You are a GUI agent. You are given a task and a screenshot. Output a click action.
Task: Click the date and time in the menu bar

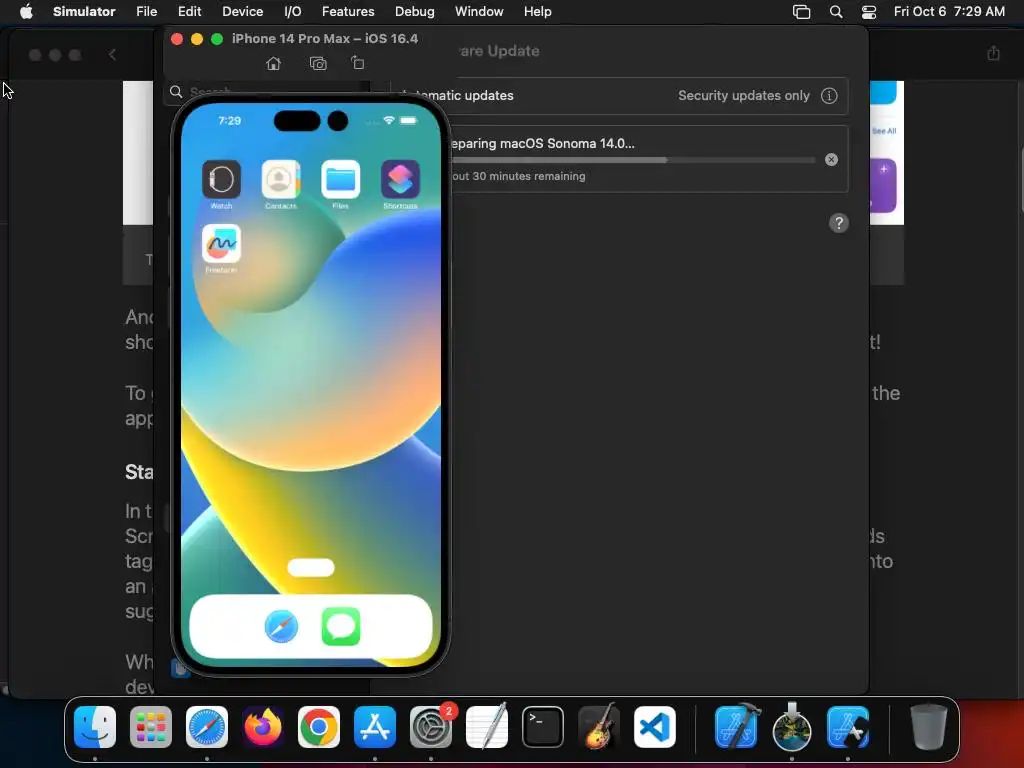[x=949, y=12]
